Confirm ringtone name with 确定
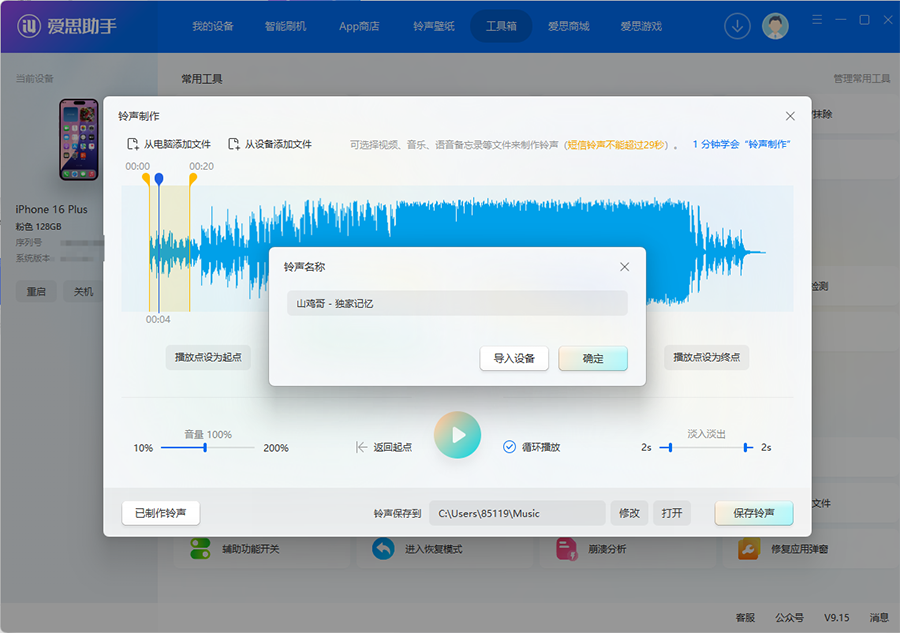 [x=593, y=358]
